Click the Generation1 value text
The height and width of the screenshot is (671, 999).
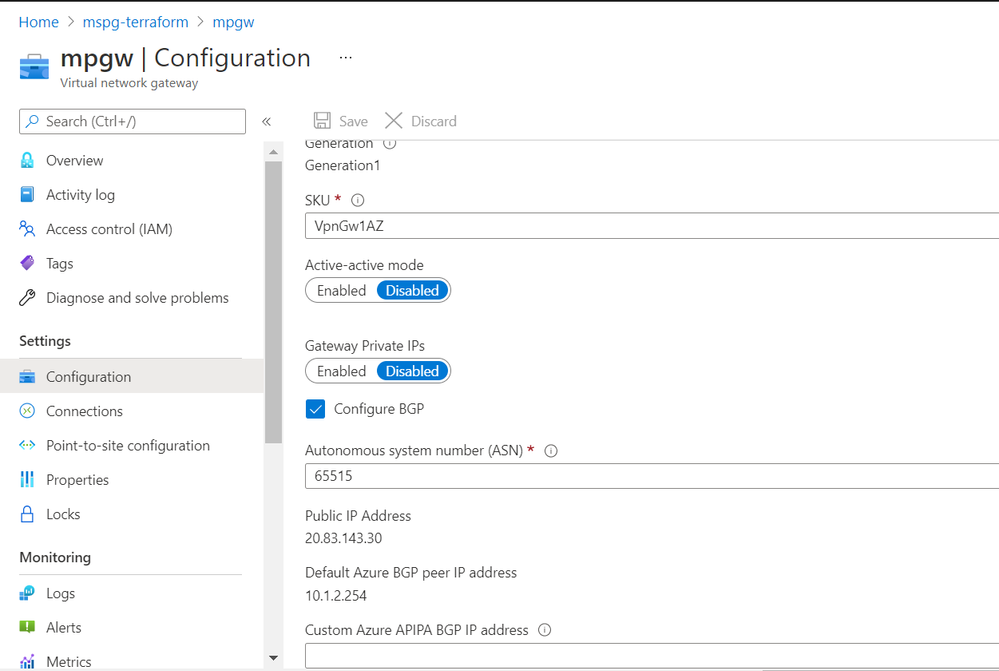(x=342, y=166)
